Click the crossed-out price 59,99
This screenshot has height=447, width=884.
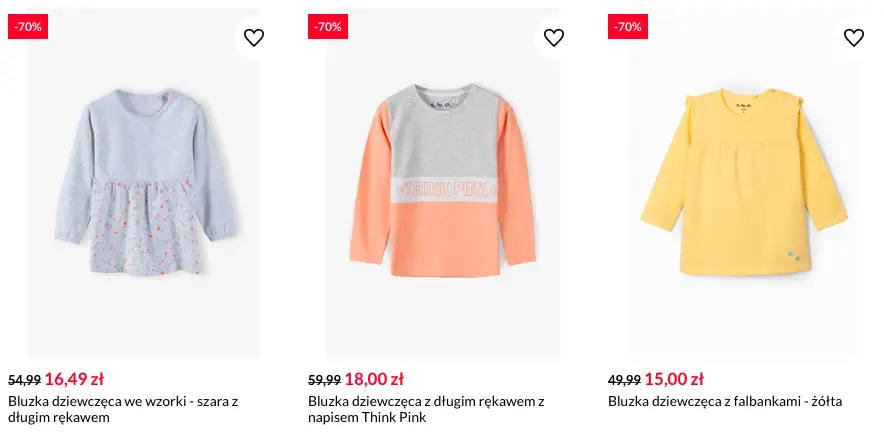(324, 380)
